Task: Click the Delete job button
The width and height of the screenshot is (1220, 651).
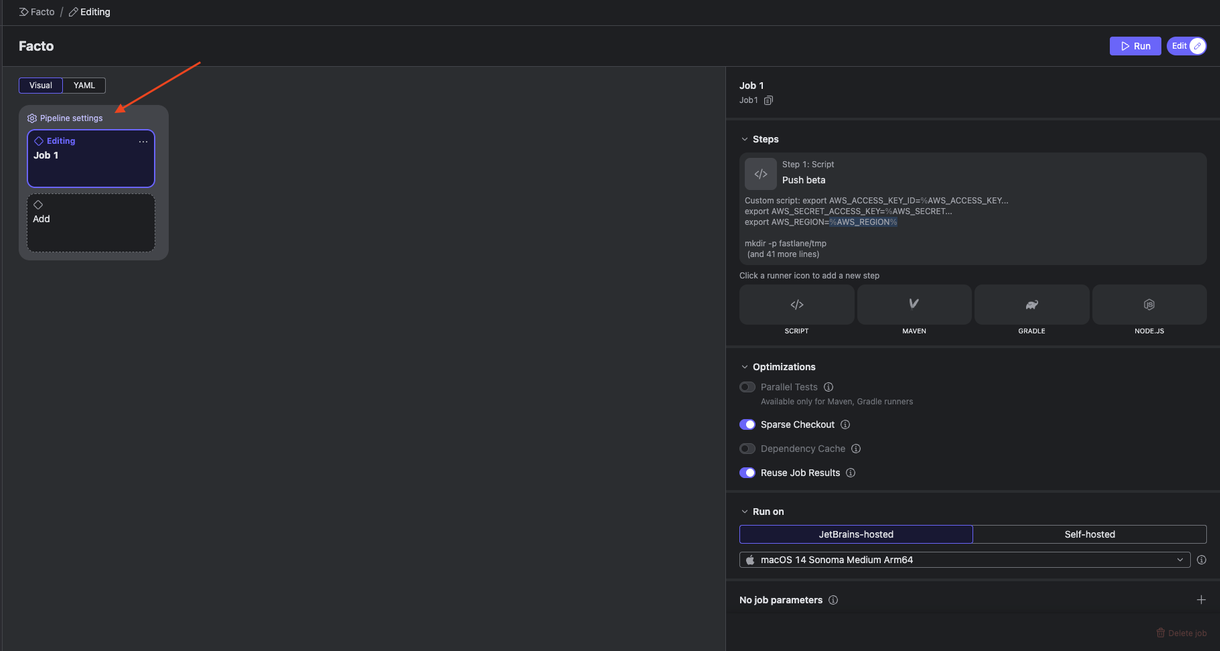Action: pos(1181,633)
